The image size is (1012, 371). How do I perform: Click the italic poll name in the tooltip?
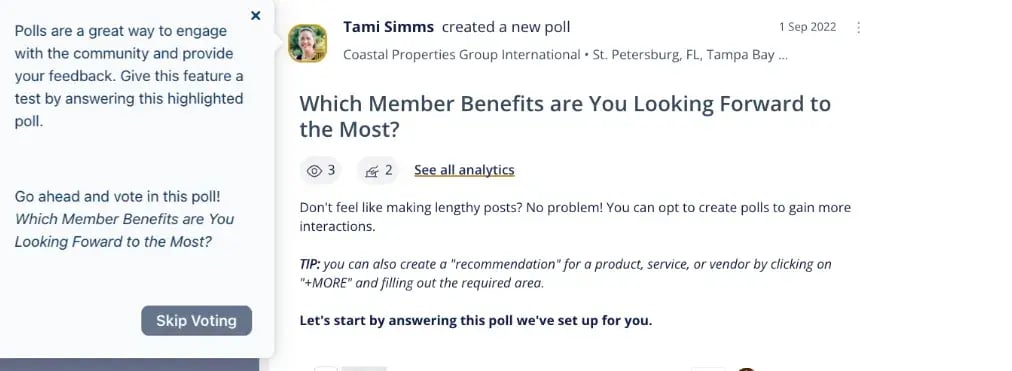pos(125,230)
